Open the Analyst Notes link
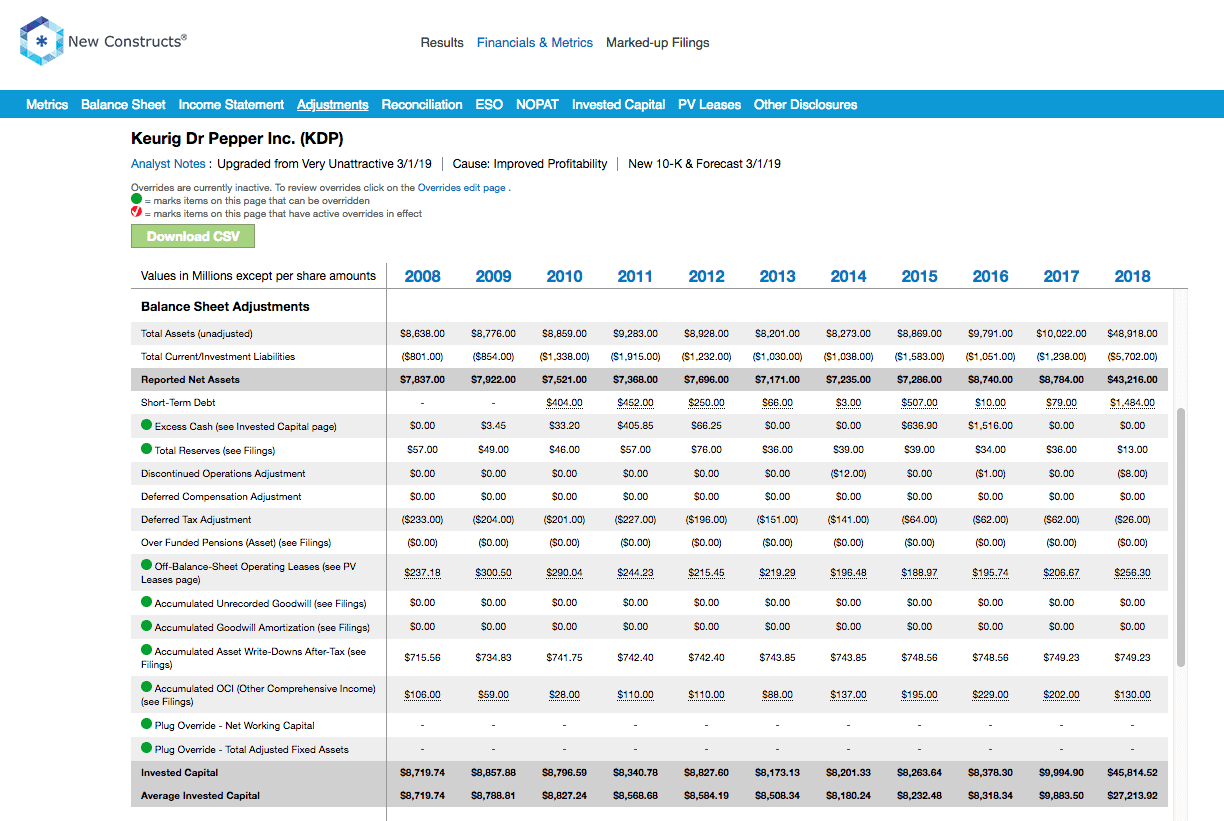This screenshot has height=821, width=1224. coord(168,164)
